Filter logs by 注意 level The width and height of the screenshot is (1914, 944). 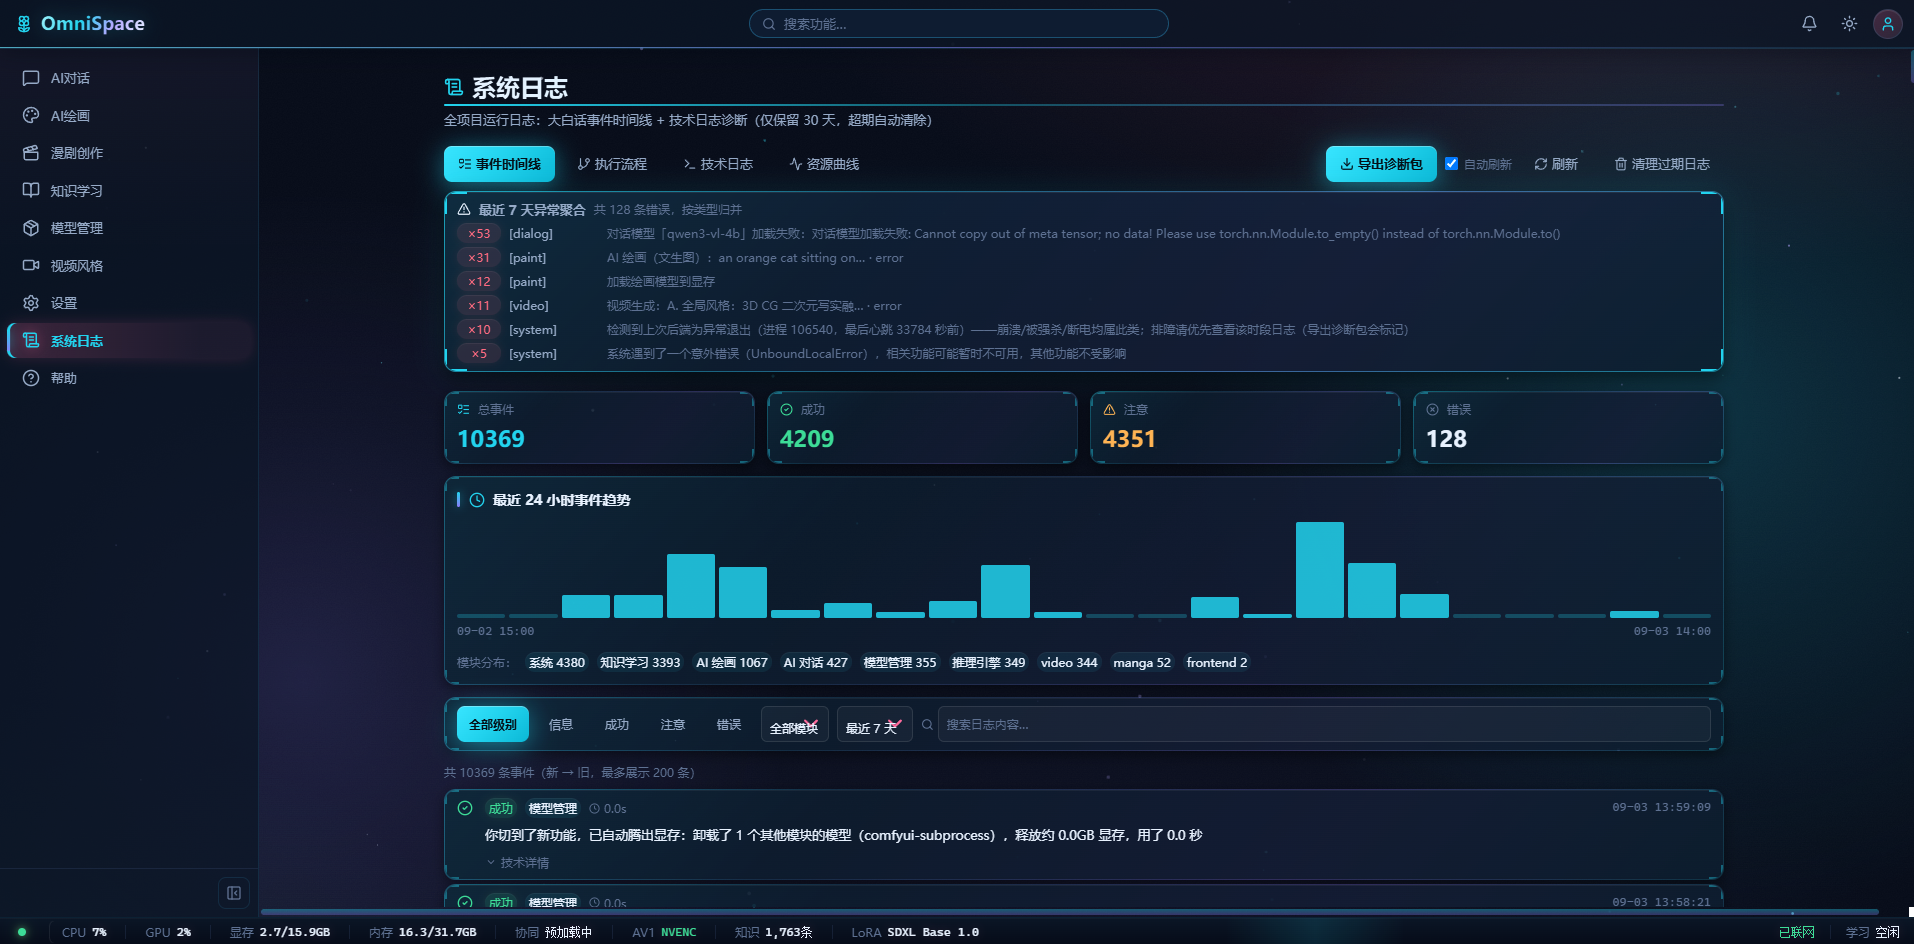point(673,724)
